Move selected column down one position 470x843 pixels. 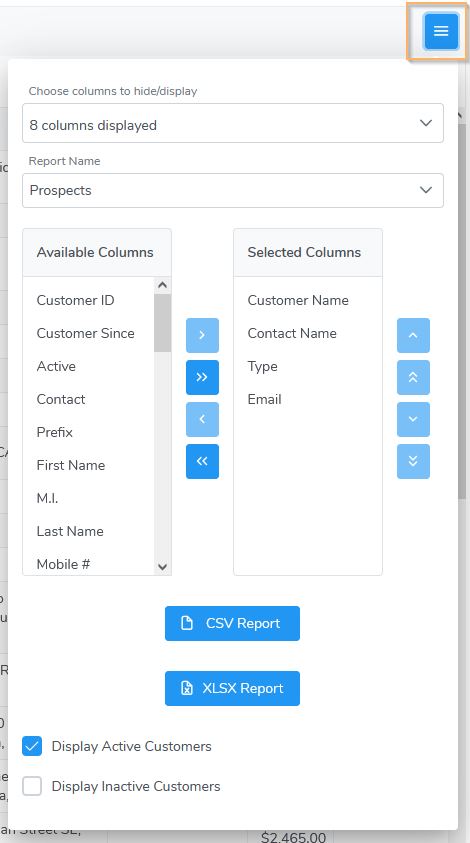tap(413, 419)
